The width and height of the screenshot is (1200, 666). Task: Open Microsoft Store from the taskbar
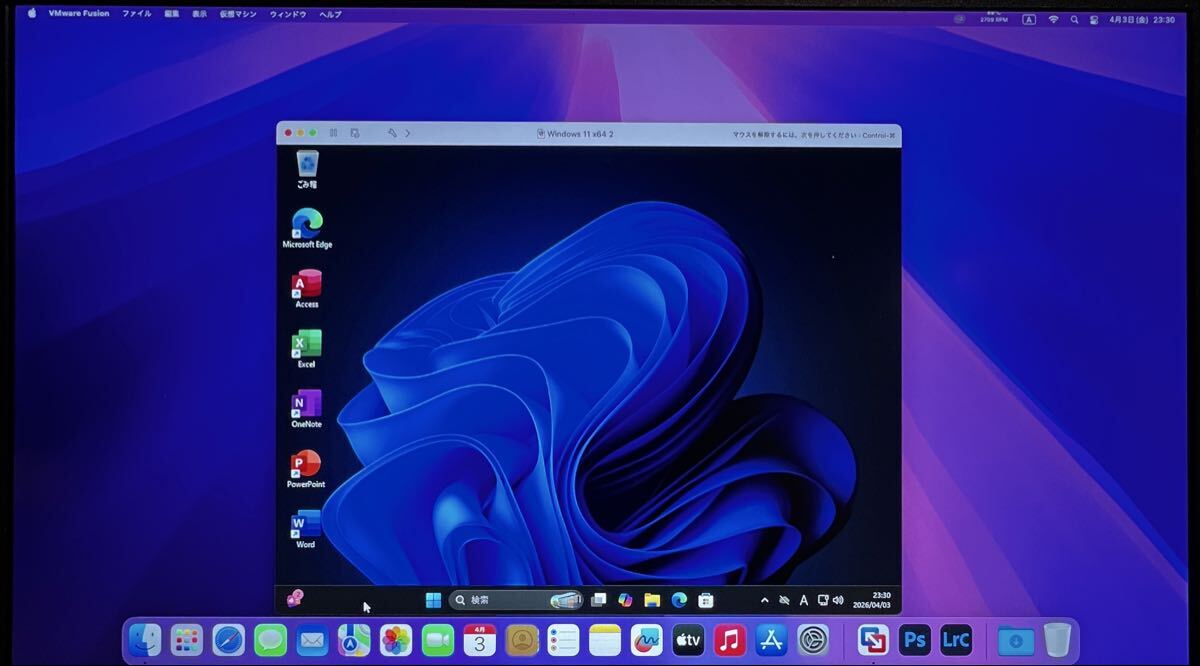[706, 600]
